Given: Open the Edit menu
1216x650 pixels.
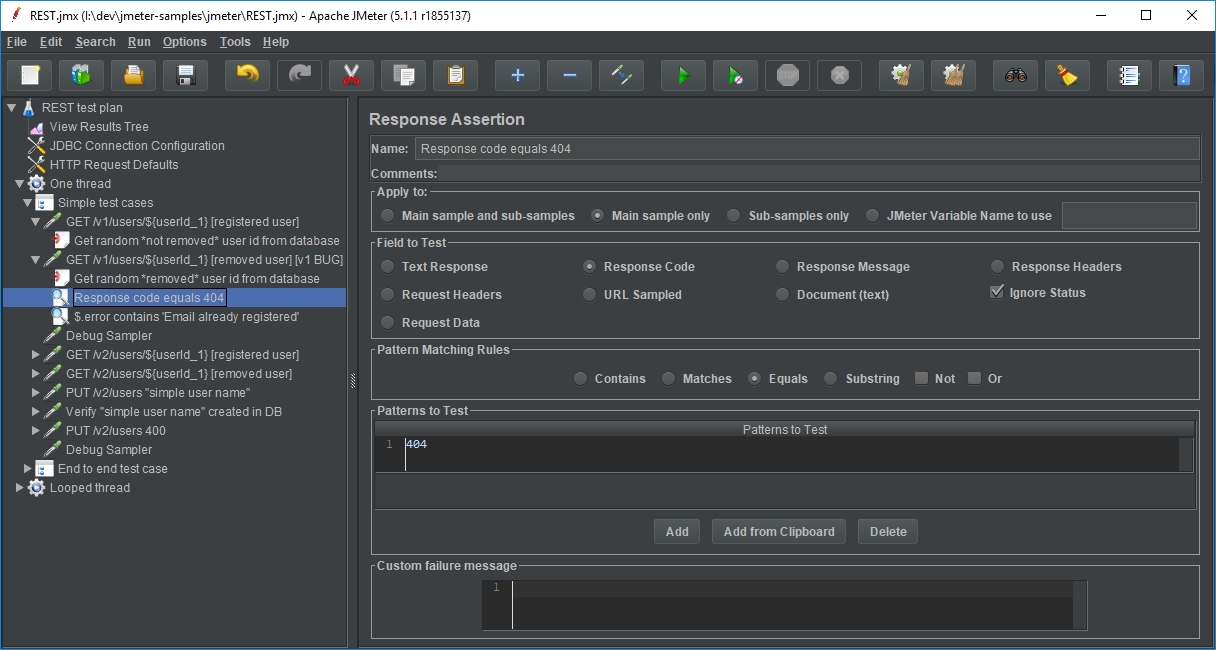Looking at the screenshot, I should [51, 42].
